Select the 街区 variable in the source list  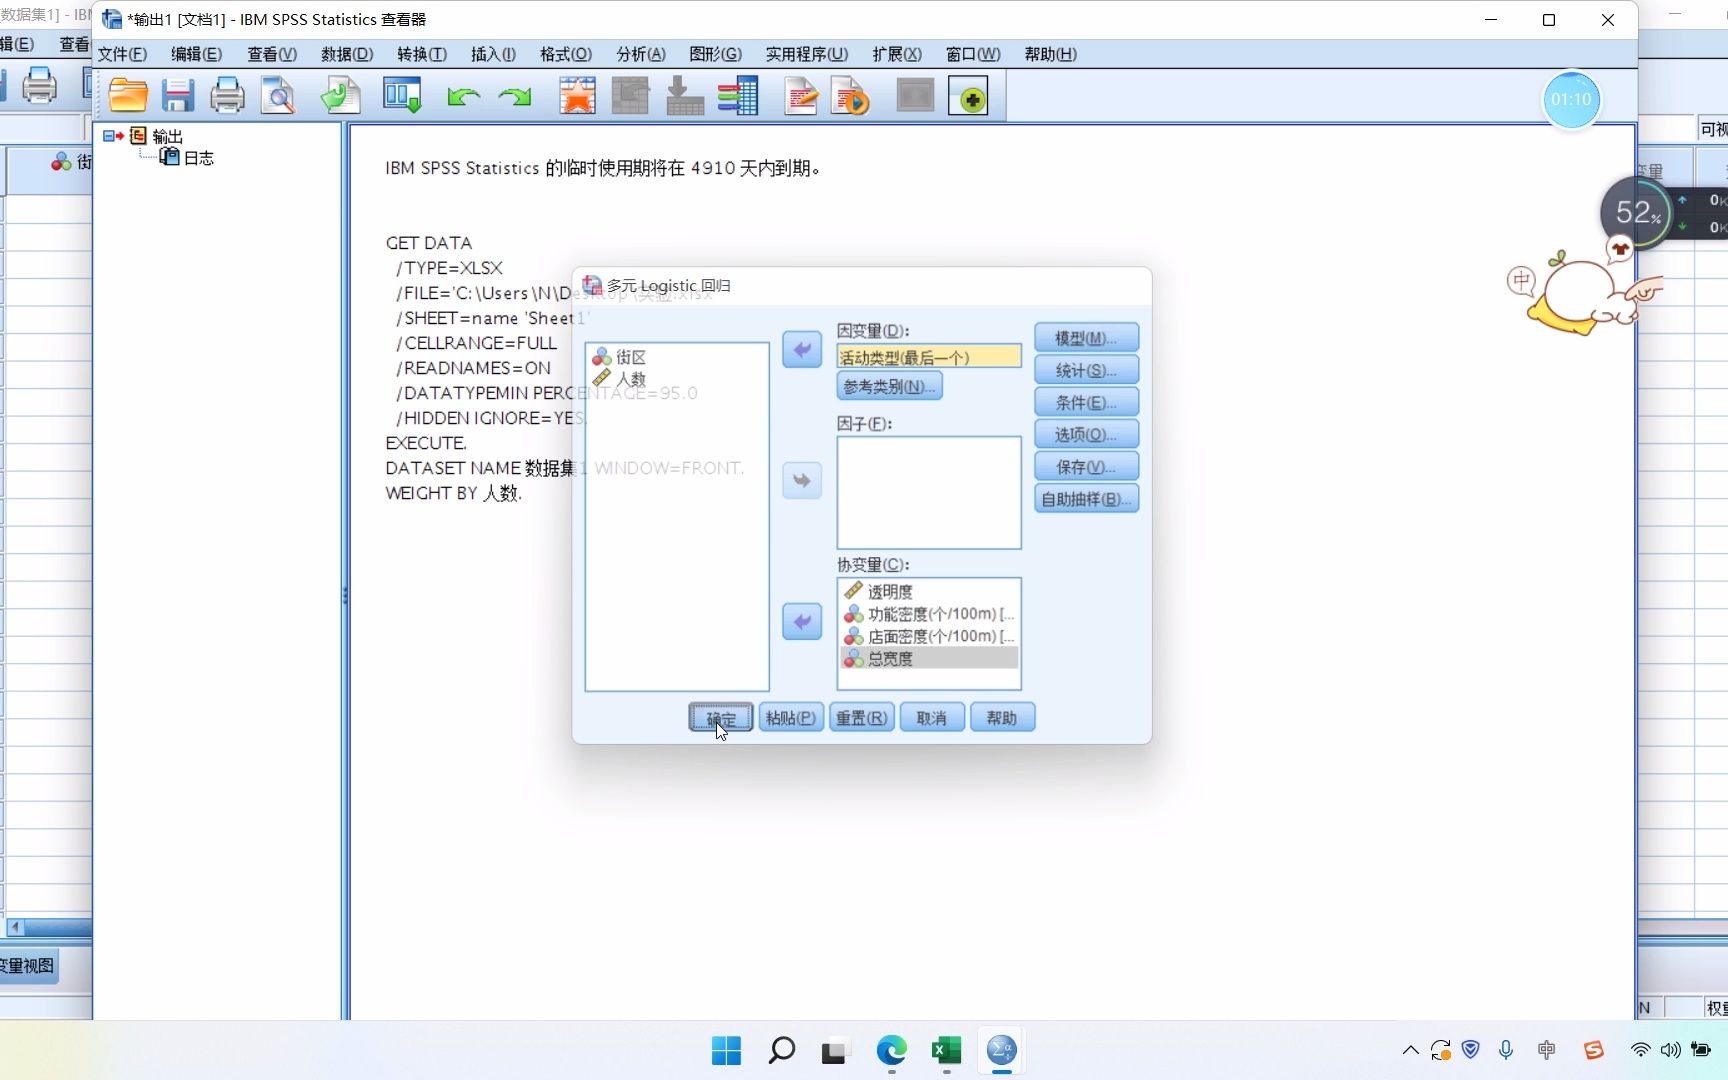click(x=630, y=357)
